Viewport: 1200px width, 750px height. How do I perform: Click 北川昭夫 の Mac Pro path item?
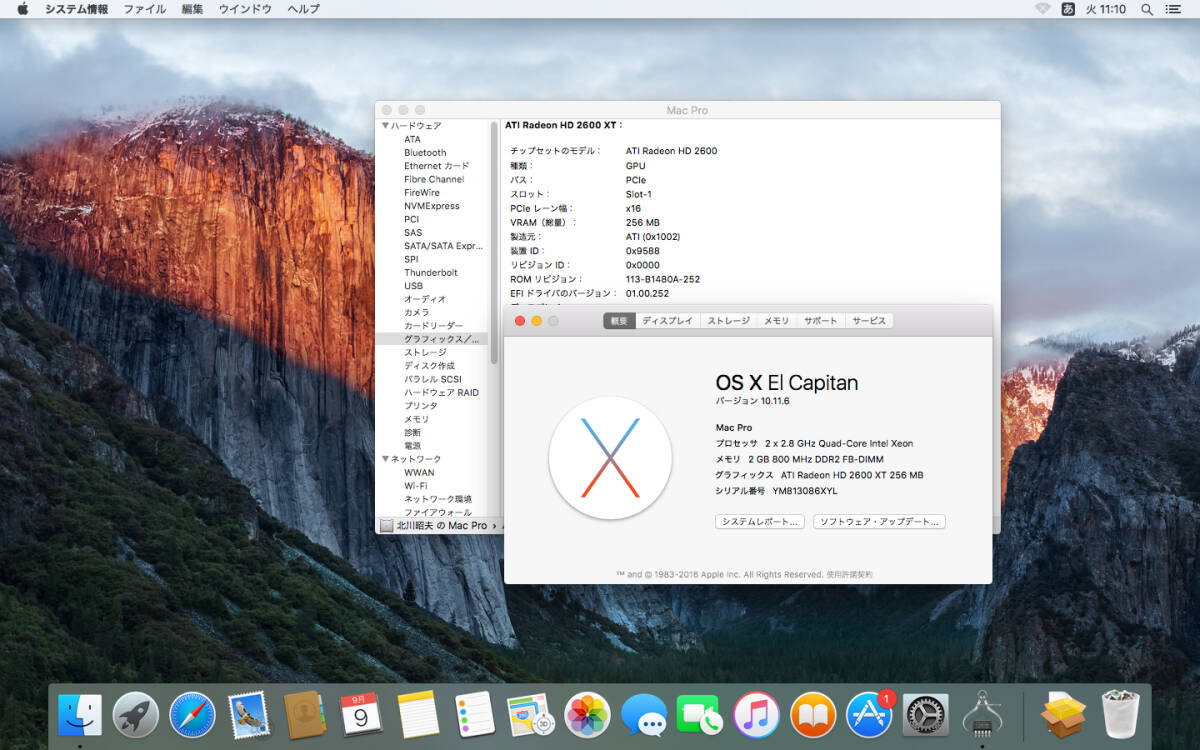(434, 526)
